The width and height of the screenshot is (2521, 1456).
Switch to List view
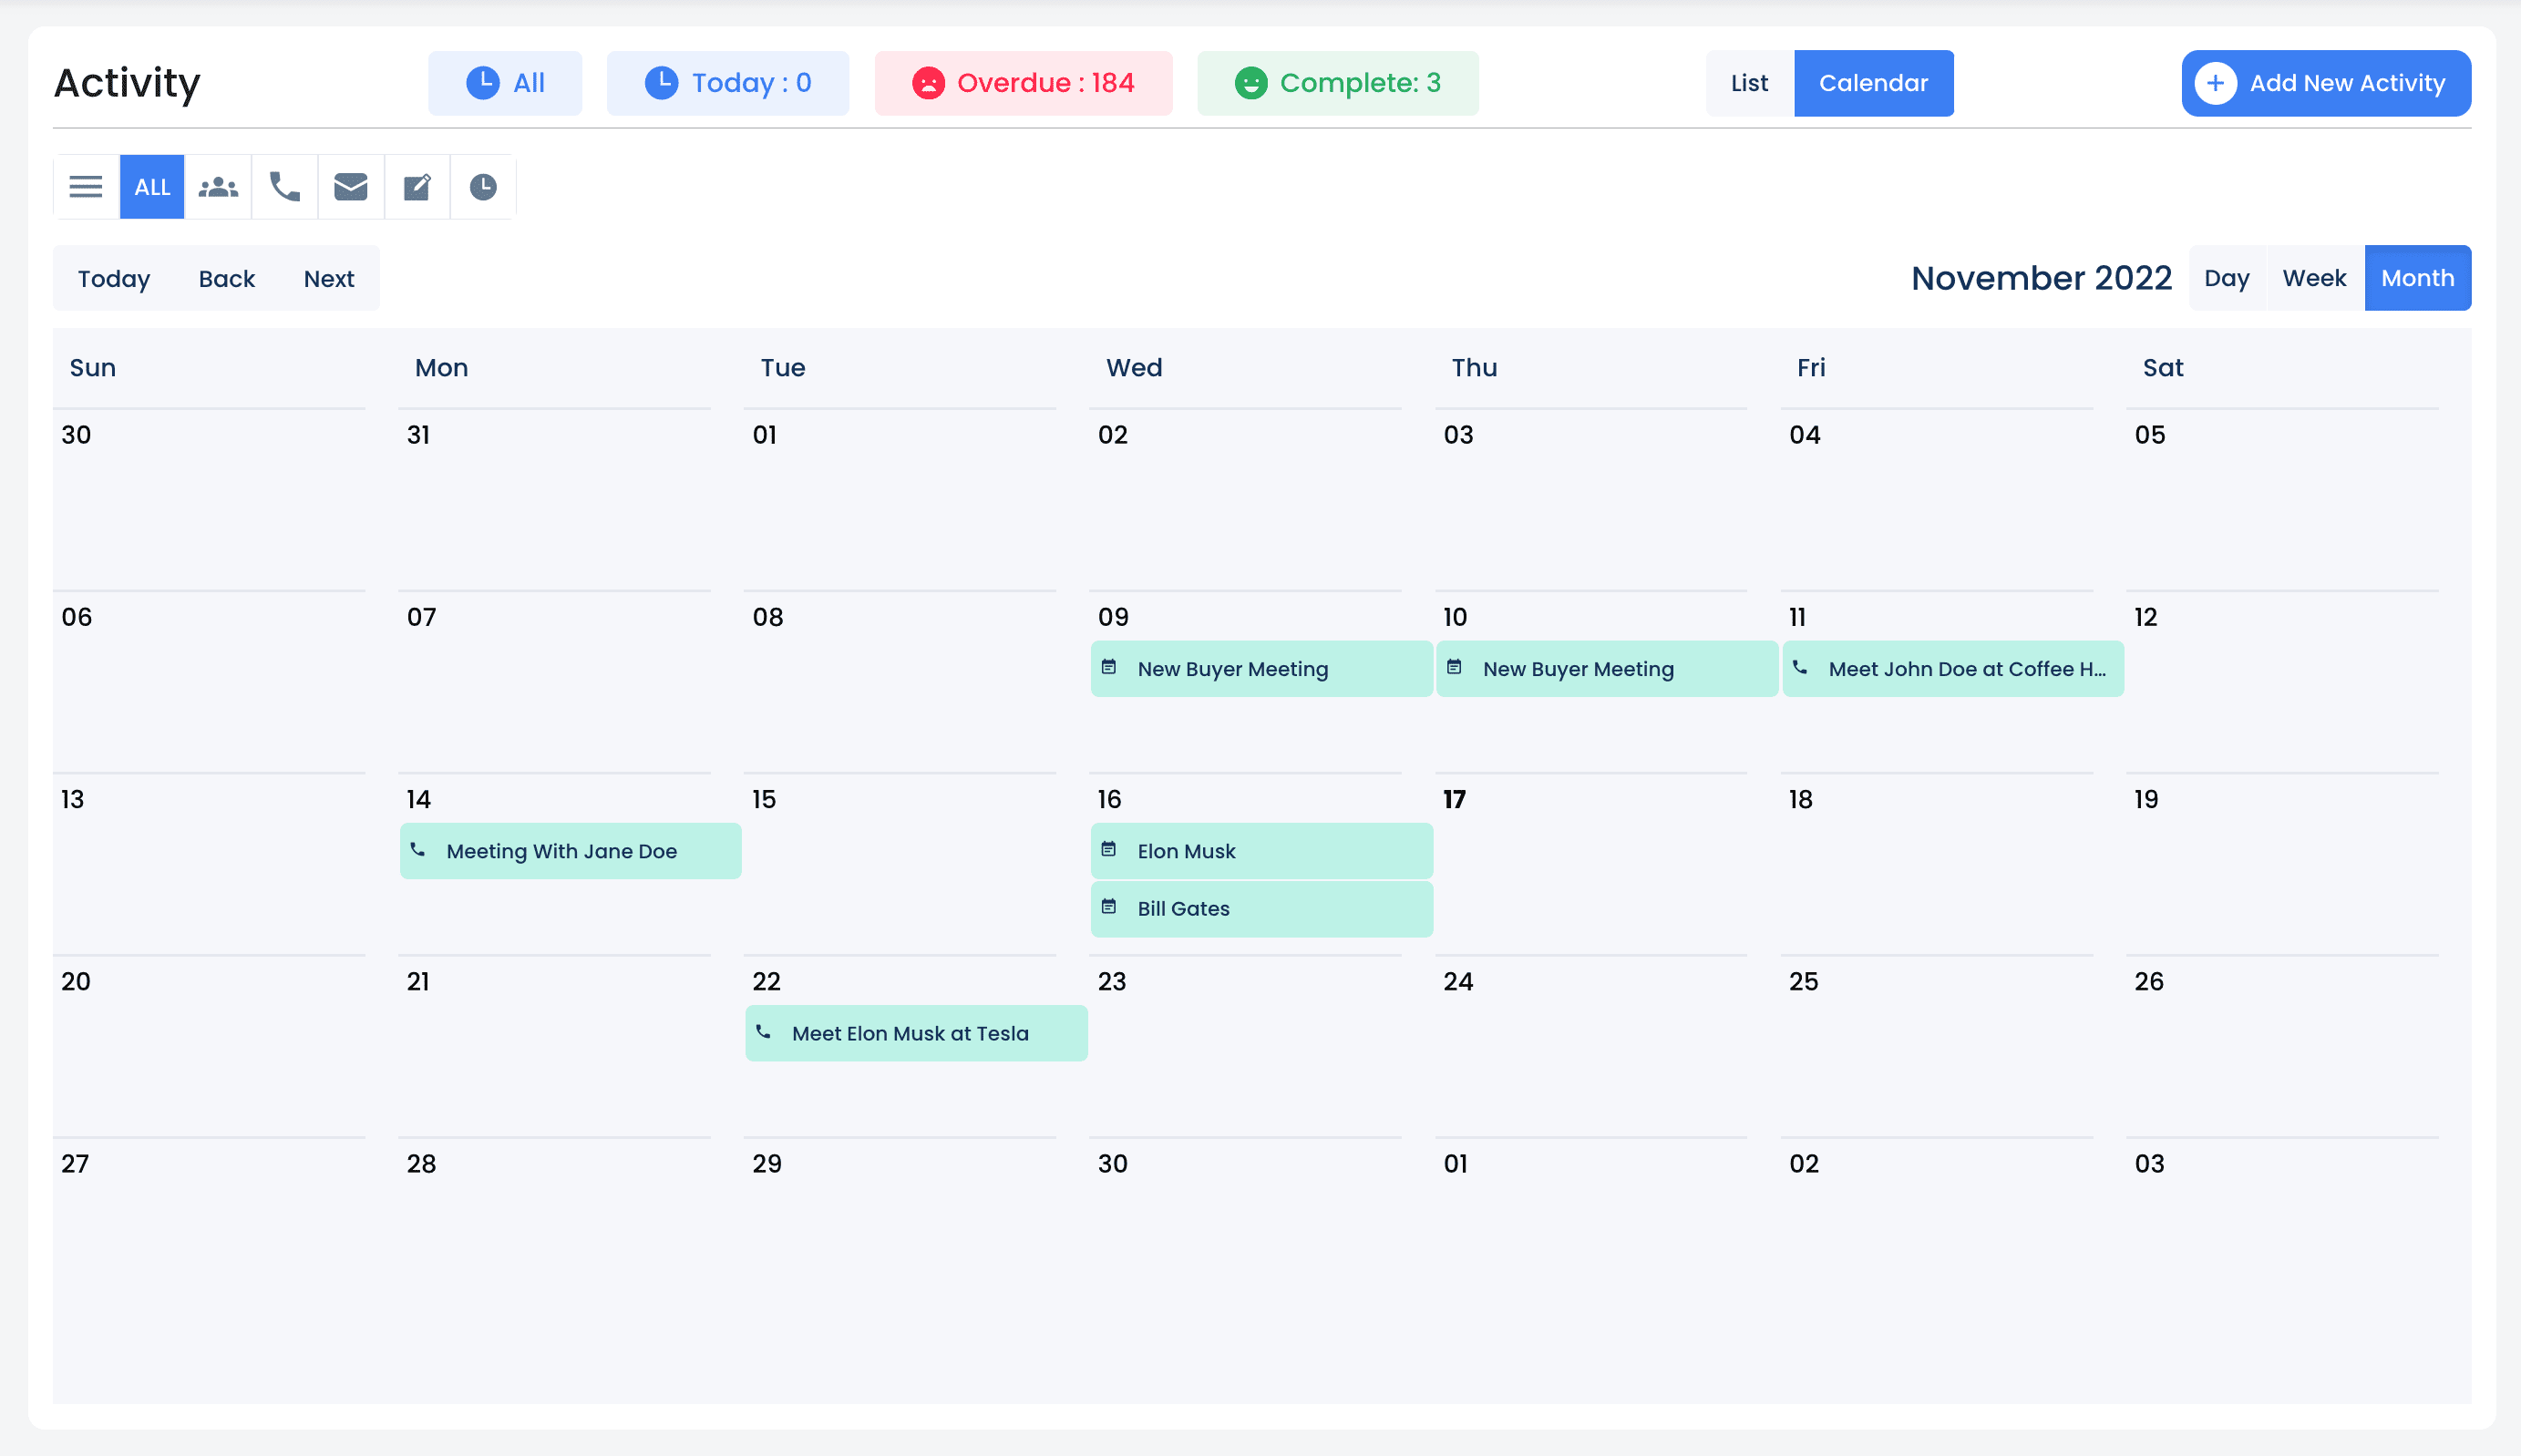(x=1749, y=83)
